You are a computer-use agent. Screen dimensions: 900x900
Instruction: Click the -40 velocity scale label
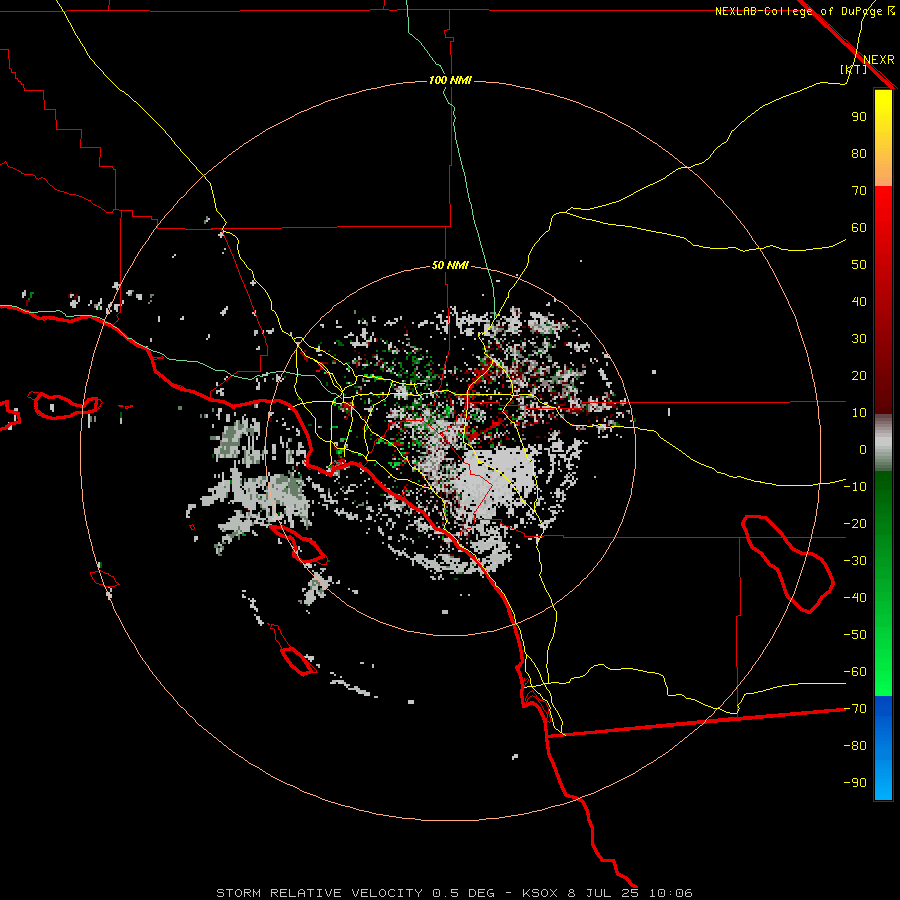pyautogui.click(x=855, y=598)
